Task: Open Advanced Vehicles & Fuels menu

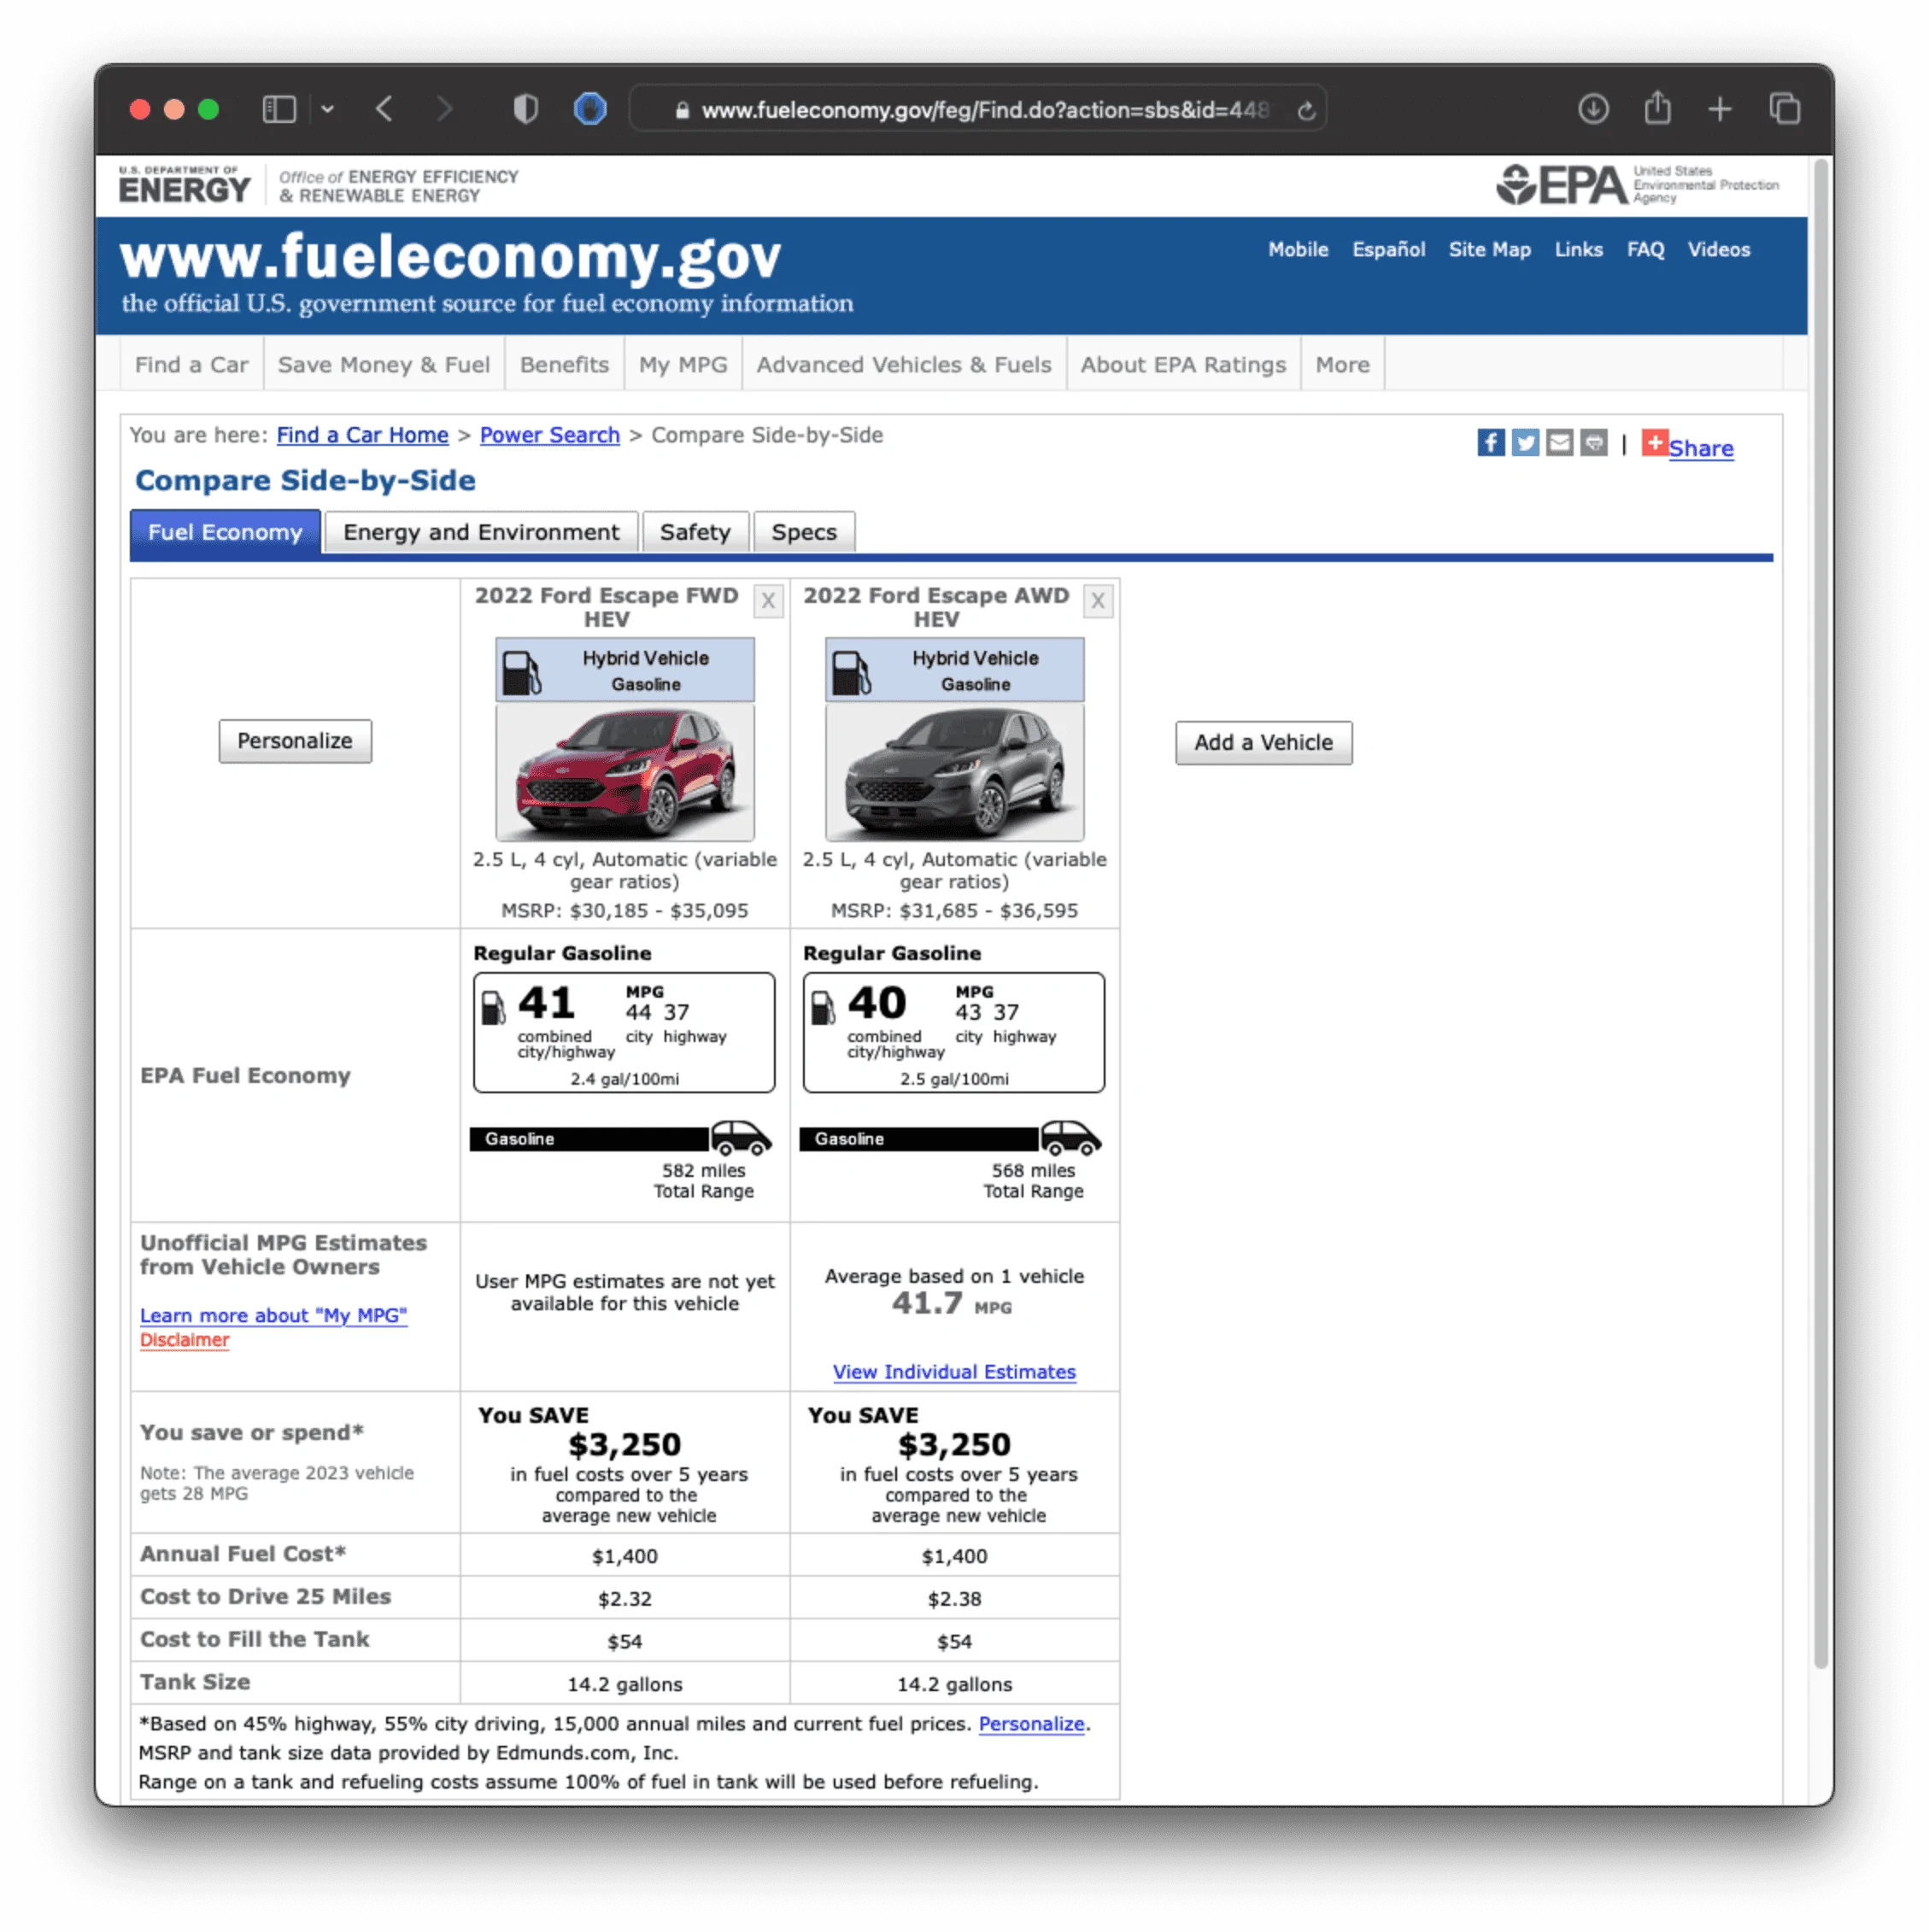Action: (904, 365)
